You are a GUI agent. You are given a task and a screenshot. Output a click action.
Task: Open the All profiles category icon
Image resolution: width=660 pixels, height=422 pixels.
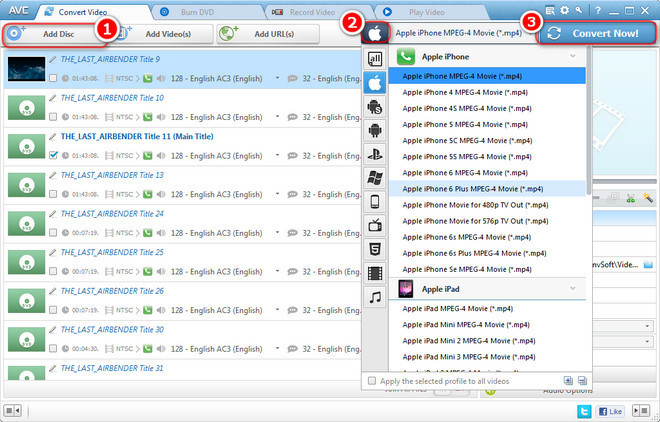tap(375, 58)
